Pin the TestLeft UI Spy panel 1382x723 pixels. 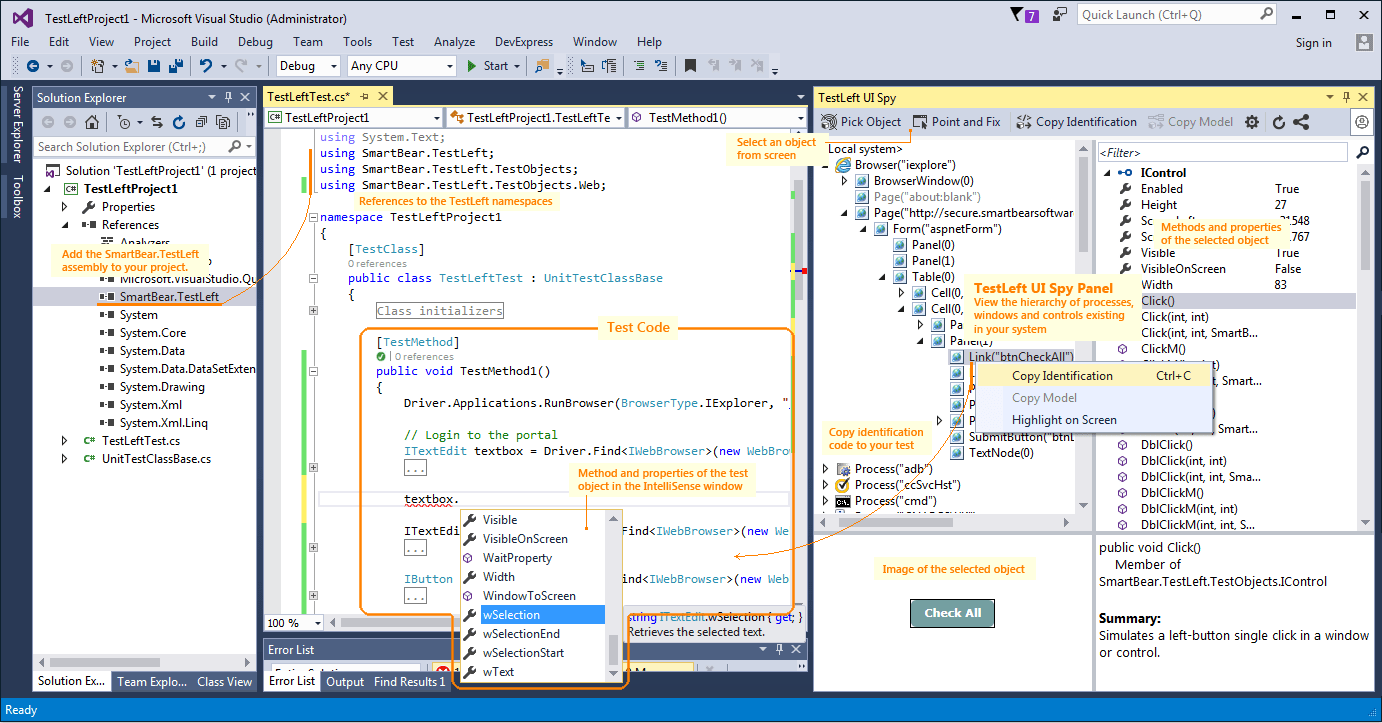coord(1346,97)
